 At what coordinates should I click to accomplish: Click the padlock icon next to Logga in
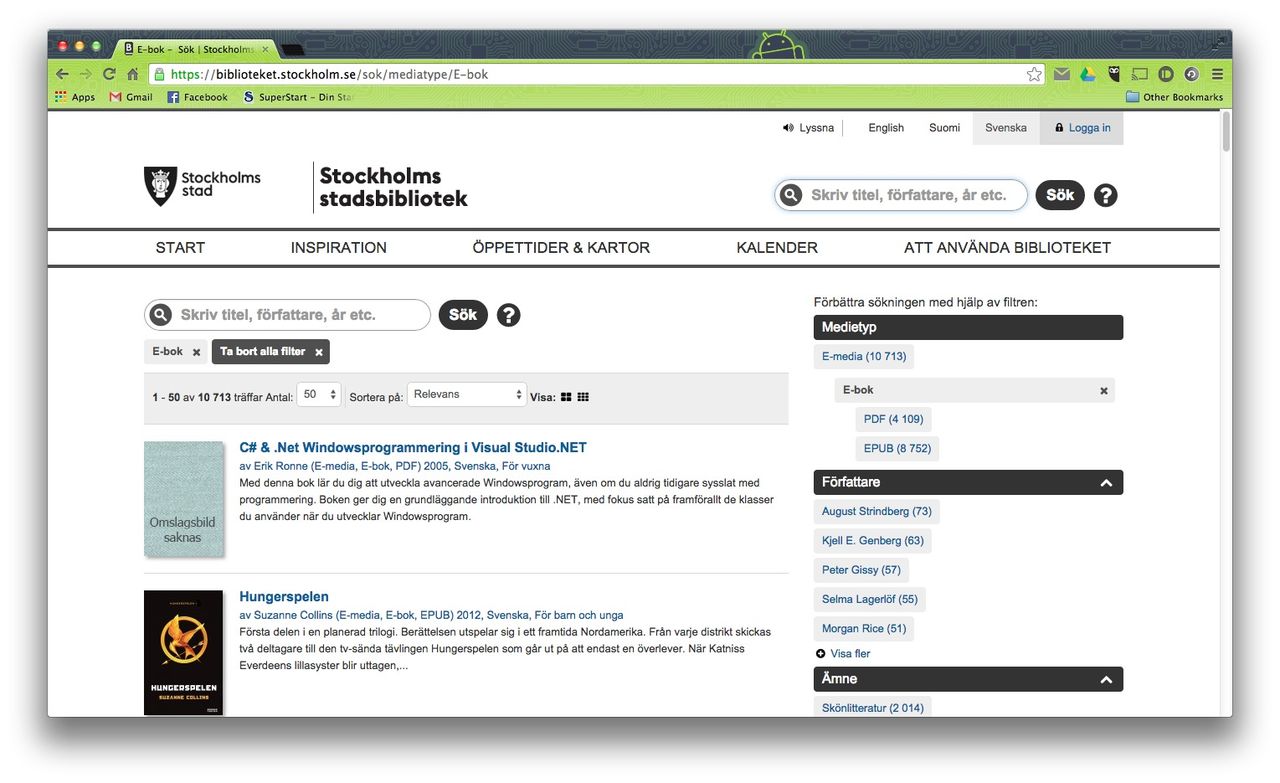pos(1059,127)
